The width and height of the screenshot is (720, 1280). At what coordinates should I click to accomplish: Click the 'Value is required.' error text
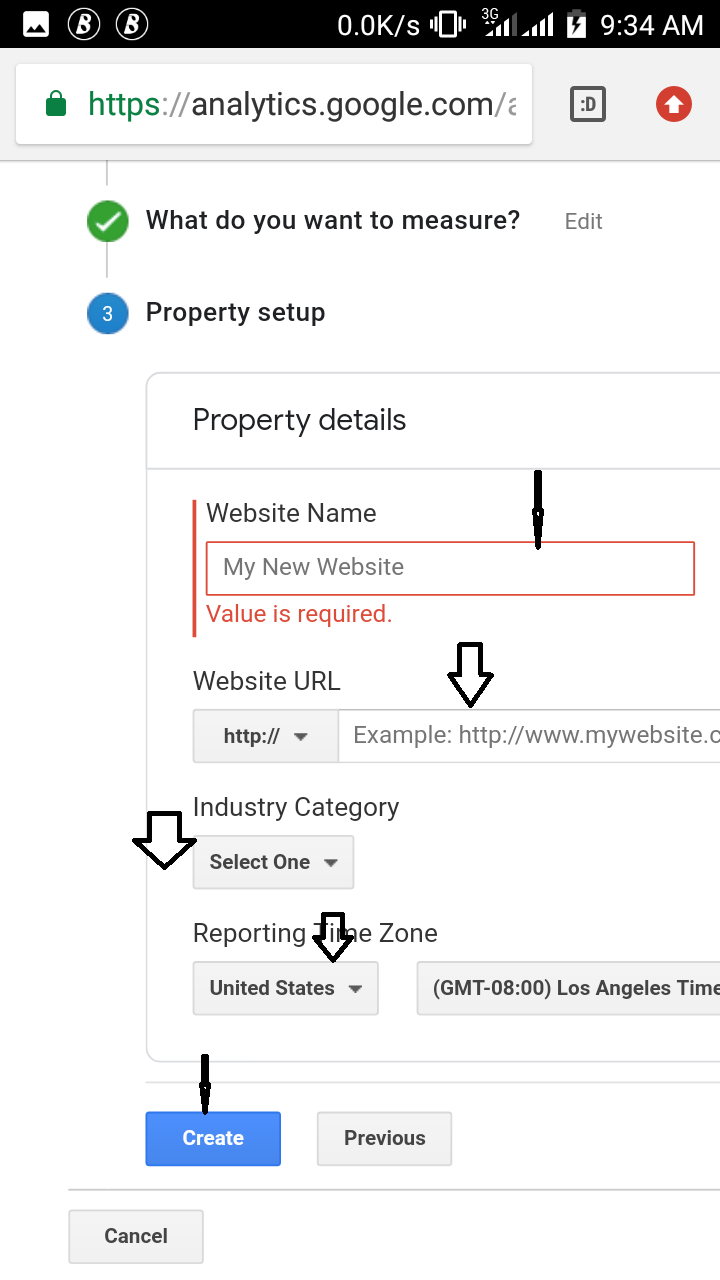(299, 614)
